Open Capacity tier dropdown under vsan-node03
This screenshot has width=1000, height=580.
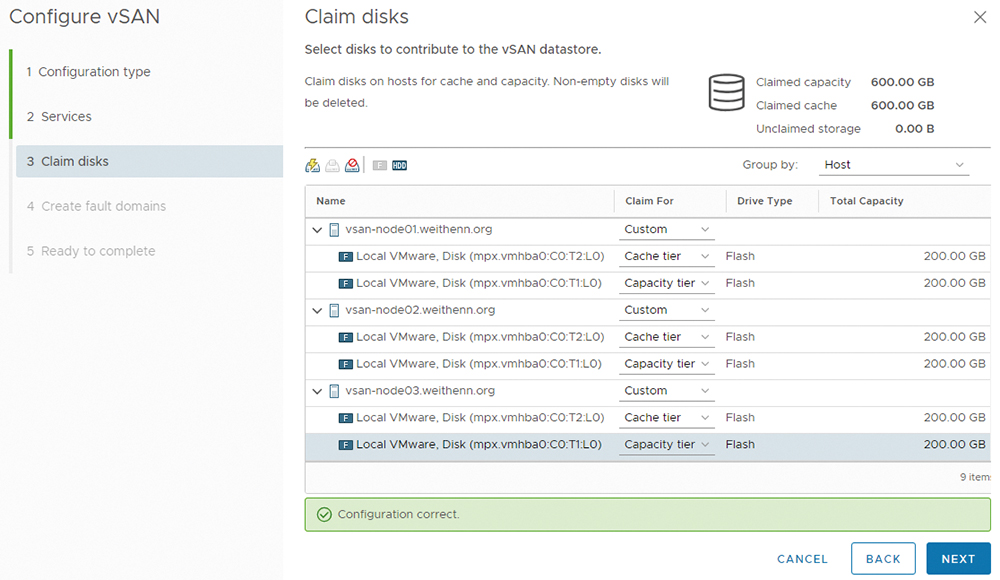pyautogui.click(x=666, y=445)
